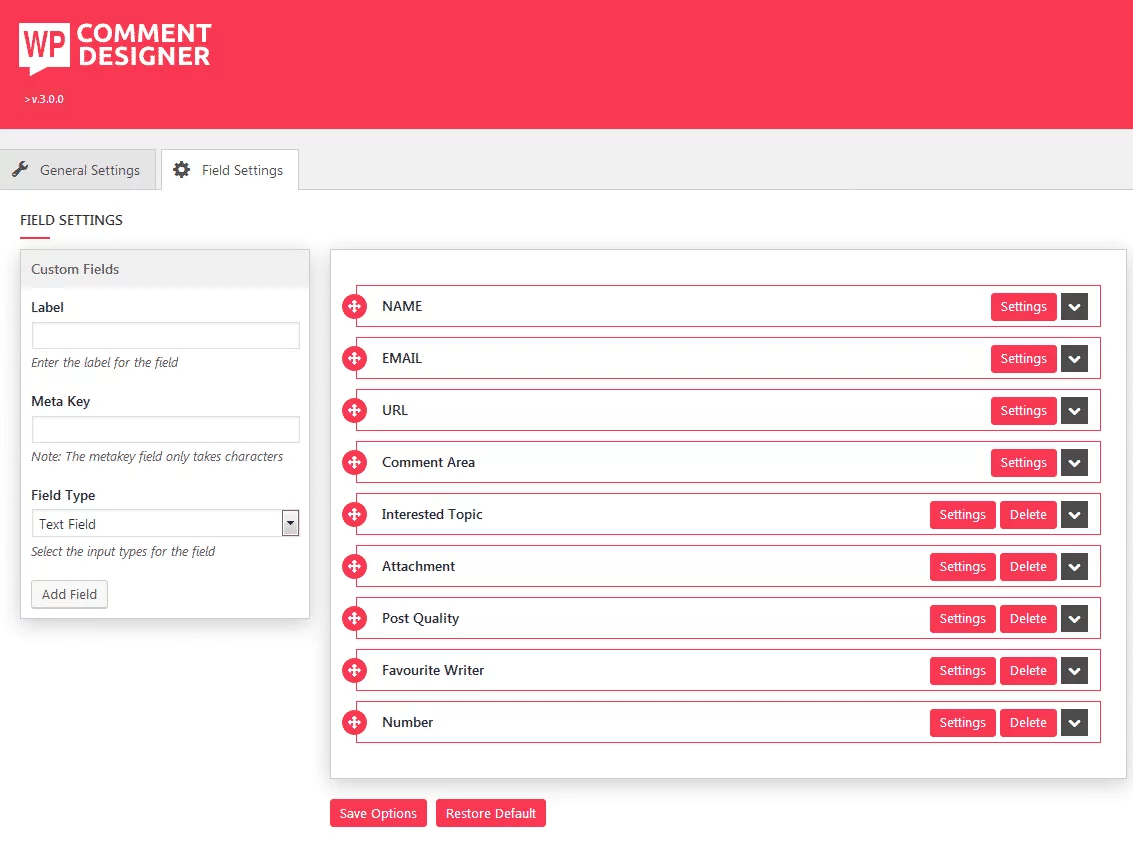The width and height of the screenshot is (1133, 841).
Task: Click inside the Label input field
Action: coord(165,335)
